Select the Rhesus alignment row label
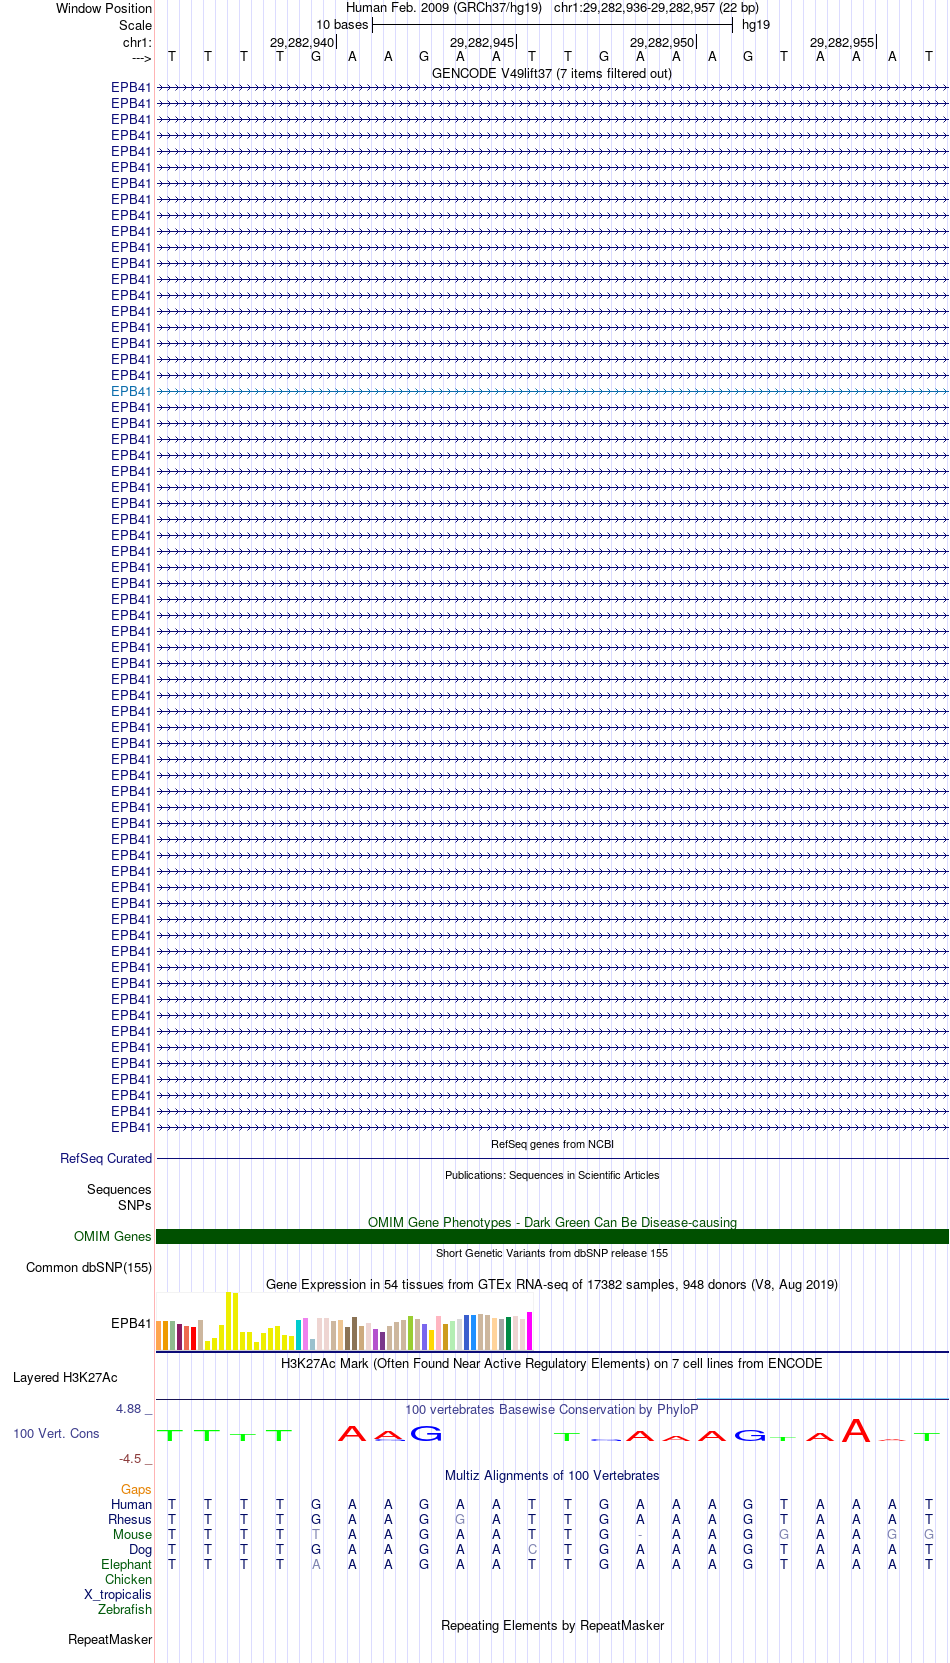Screen dimensions: 950x1663 [130, 1519]
